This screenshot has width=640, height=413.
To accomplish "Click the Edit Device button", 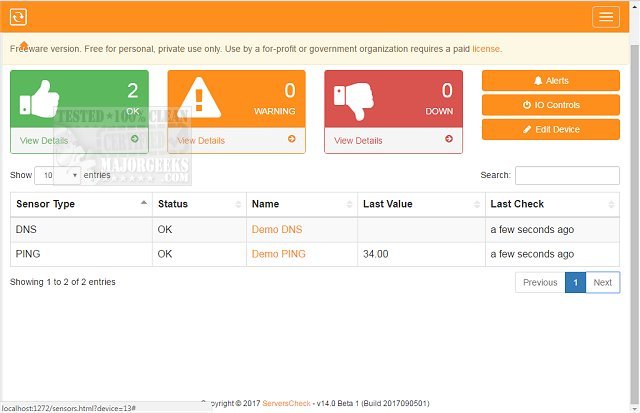I will click(551, 129).
